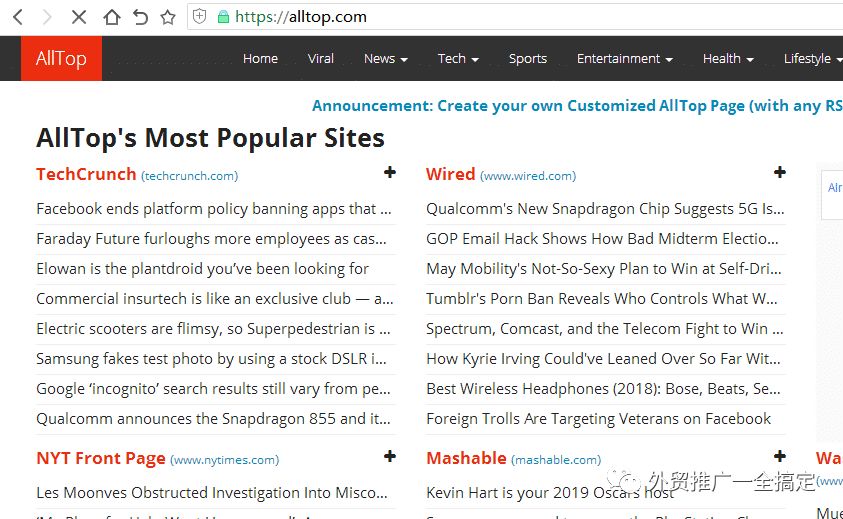
Task: Click the green padlock site info icon
Action: 224,17
